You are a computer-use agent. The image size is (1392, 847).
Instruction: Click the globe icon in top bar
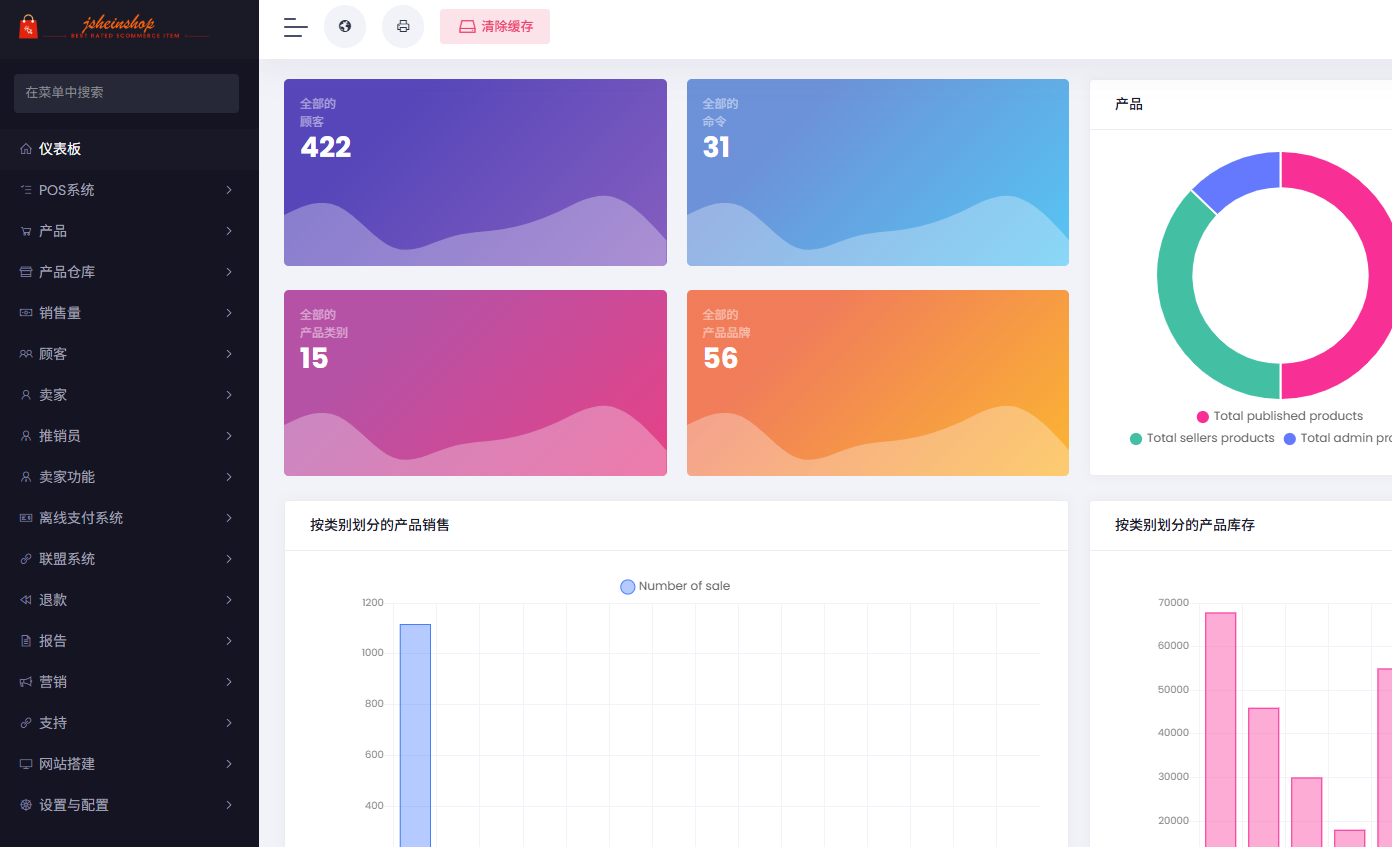point(345,27)
